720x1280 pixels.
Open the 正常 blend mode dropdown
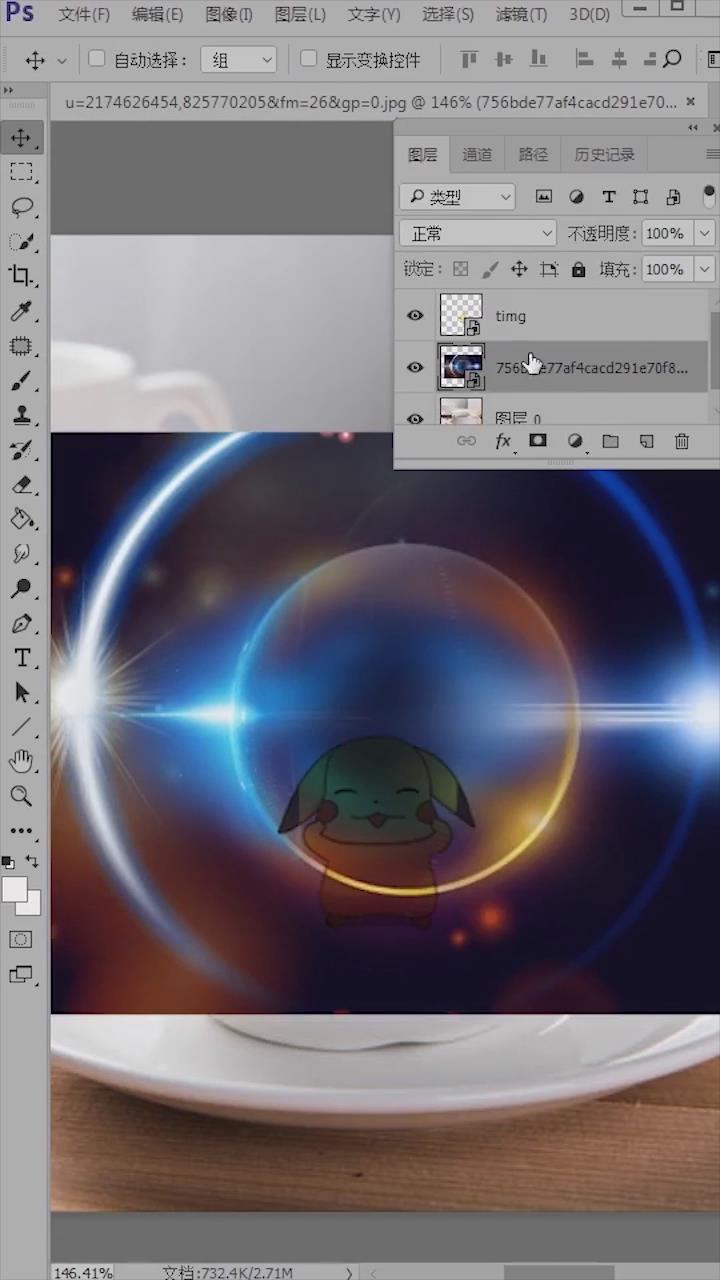(x=478, y=233)
